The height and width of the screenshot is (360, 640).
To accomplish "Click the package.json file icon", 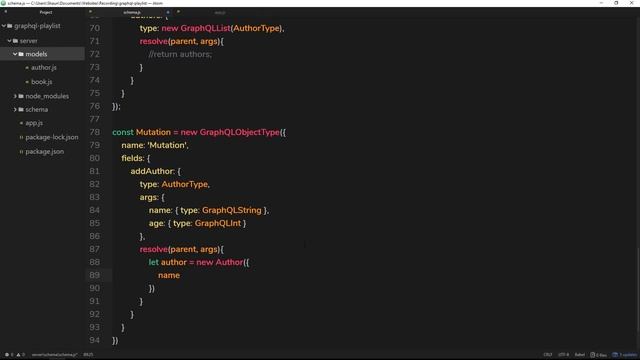I will [x=21, y=152].
